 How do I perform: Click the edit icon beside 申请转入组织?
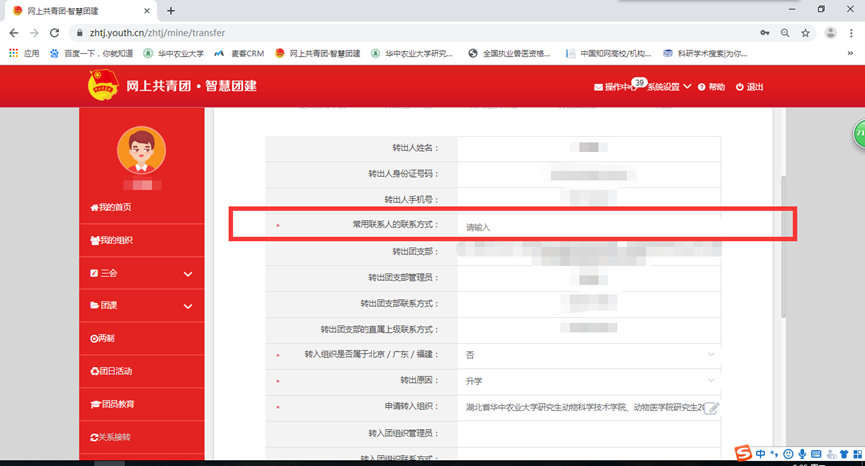coord(712,408)
